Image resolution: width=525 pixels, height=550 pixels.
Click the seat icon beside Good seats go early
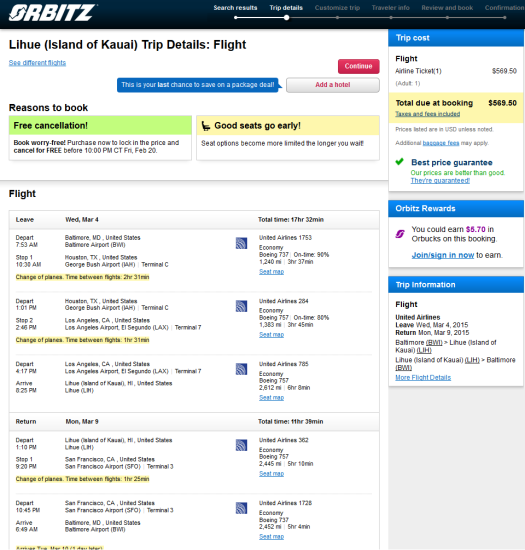click(206, 126)
